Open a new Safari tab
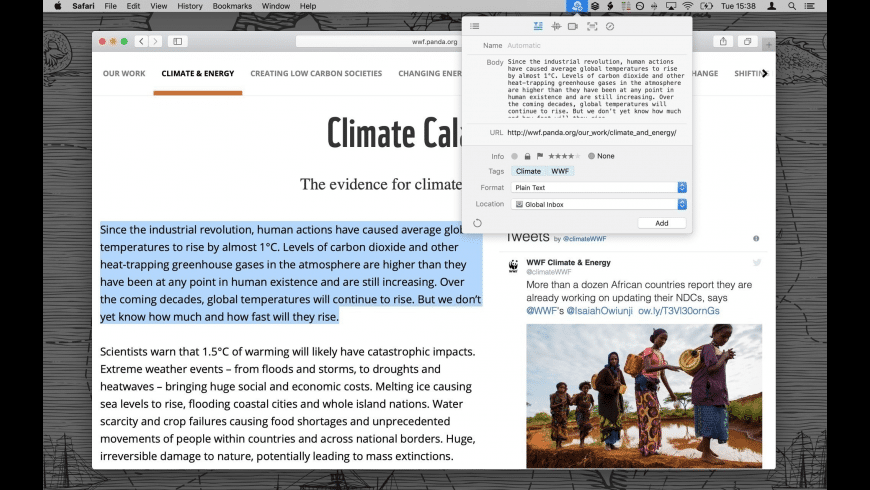 768,45
